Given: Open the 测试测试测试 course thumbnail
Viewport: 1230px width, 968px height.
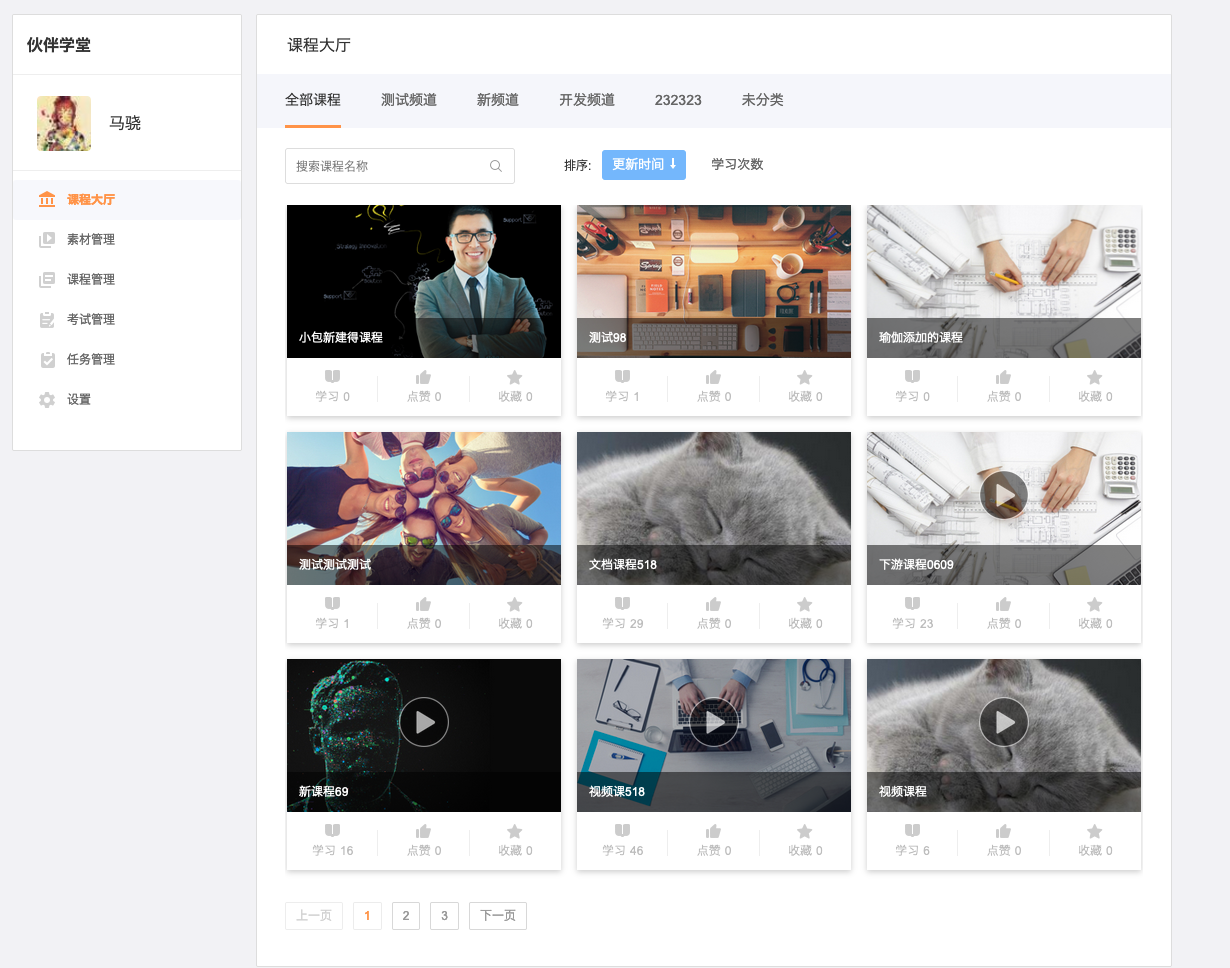Looking at the screenshot, I should tap(424, 508).
